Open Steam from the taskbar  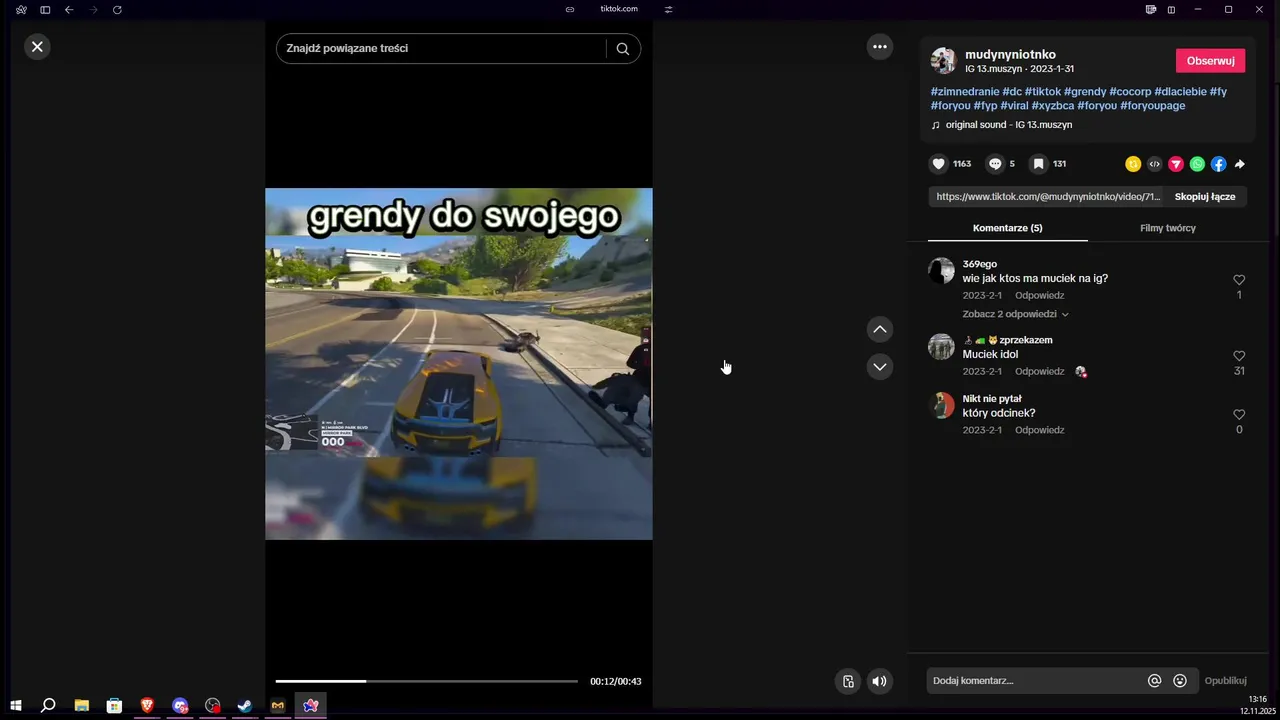pos(245,706)
